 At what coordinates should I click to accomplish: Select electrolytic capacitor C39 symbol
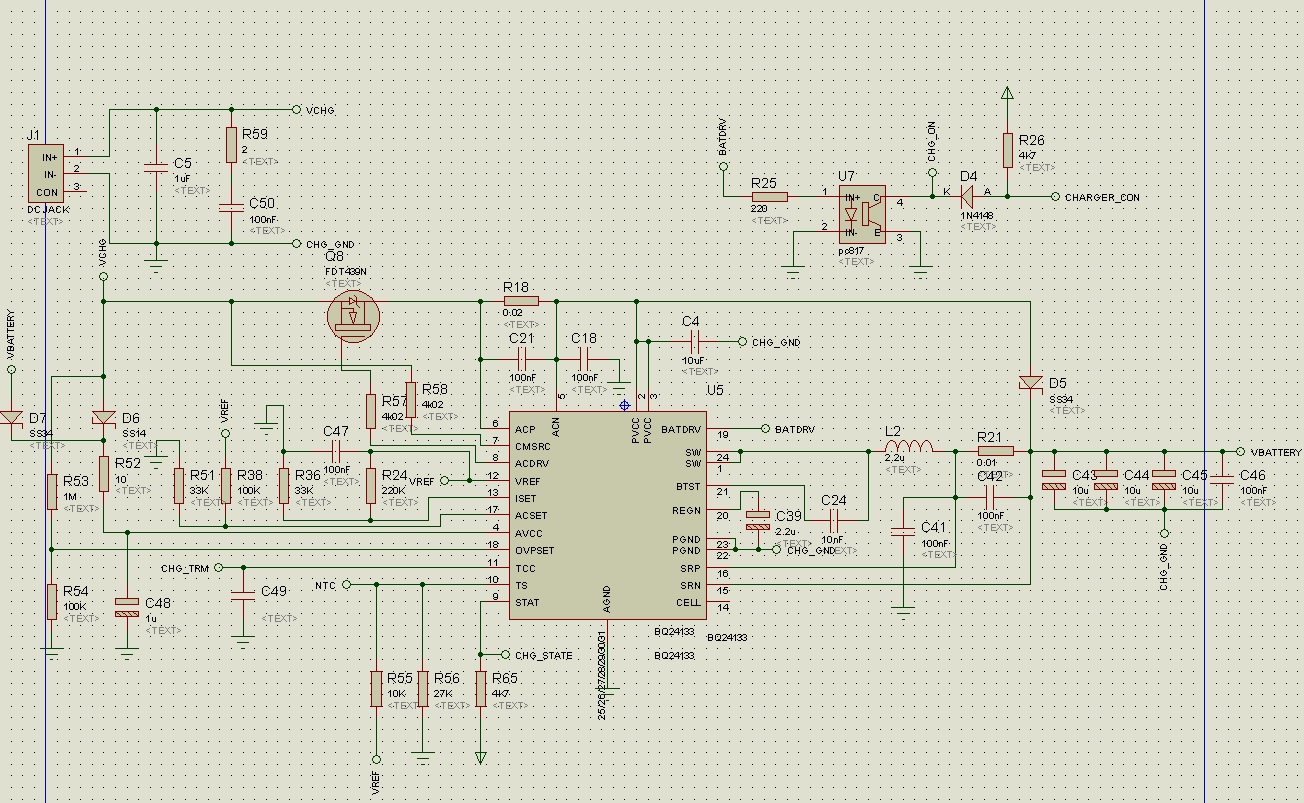point(758,520)
